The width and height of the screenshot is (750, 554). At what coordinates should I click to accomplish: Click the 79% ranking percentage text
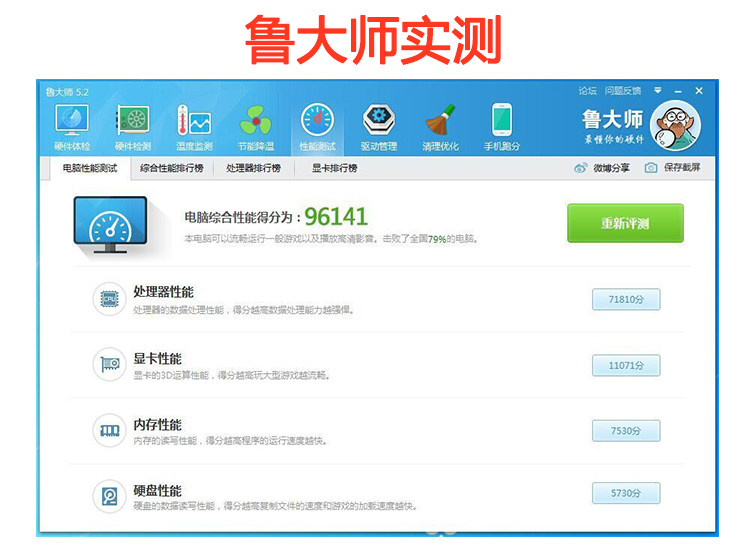coord(437,239)
